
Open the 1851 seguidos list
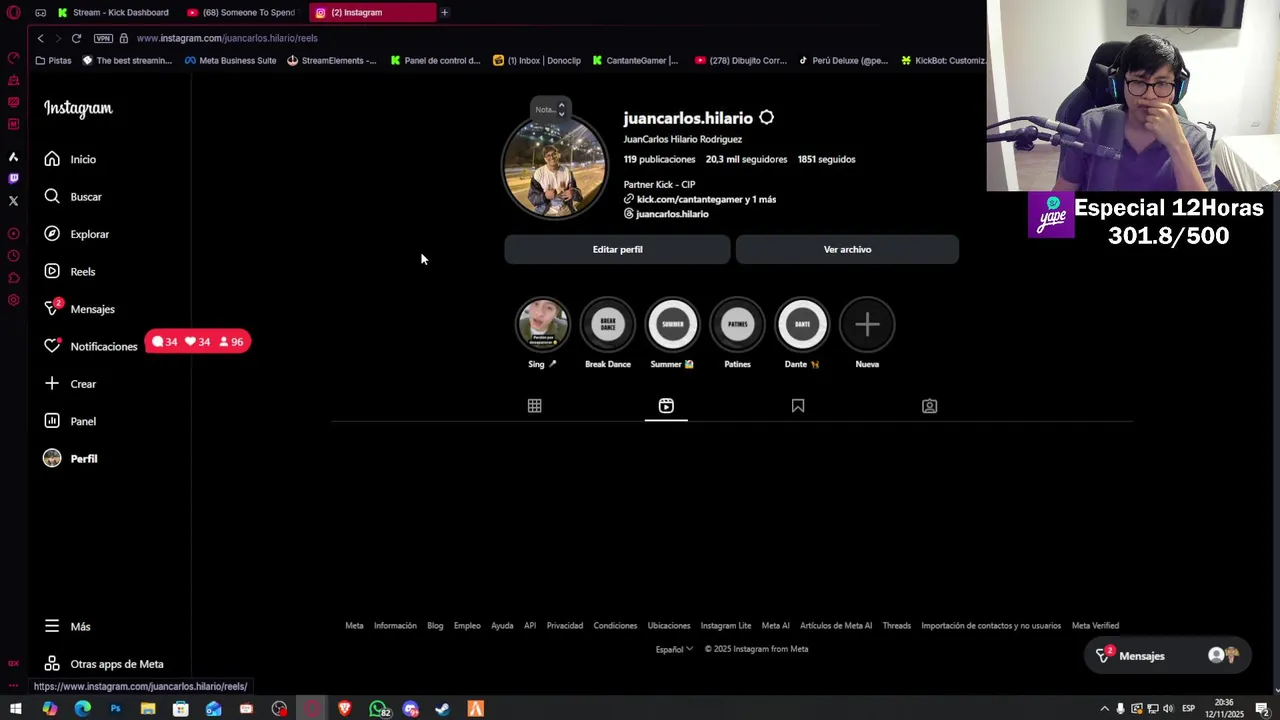826,159
